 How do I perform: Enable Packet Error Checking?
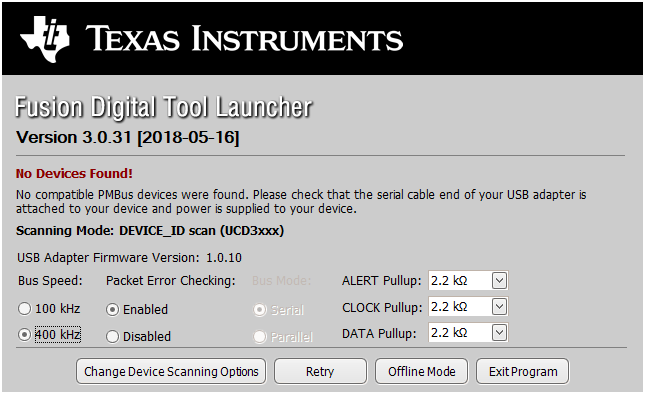[x=112, y=309]
